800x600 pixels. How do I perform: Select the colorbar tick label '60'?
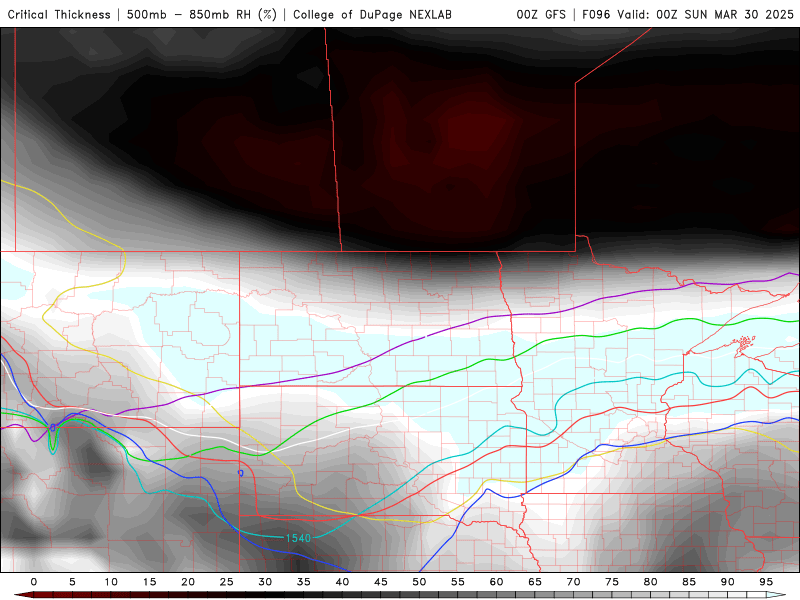click(496, 582)
